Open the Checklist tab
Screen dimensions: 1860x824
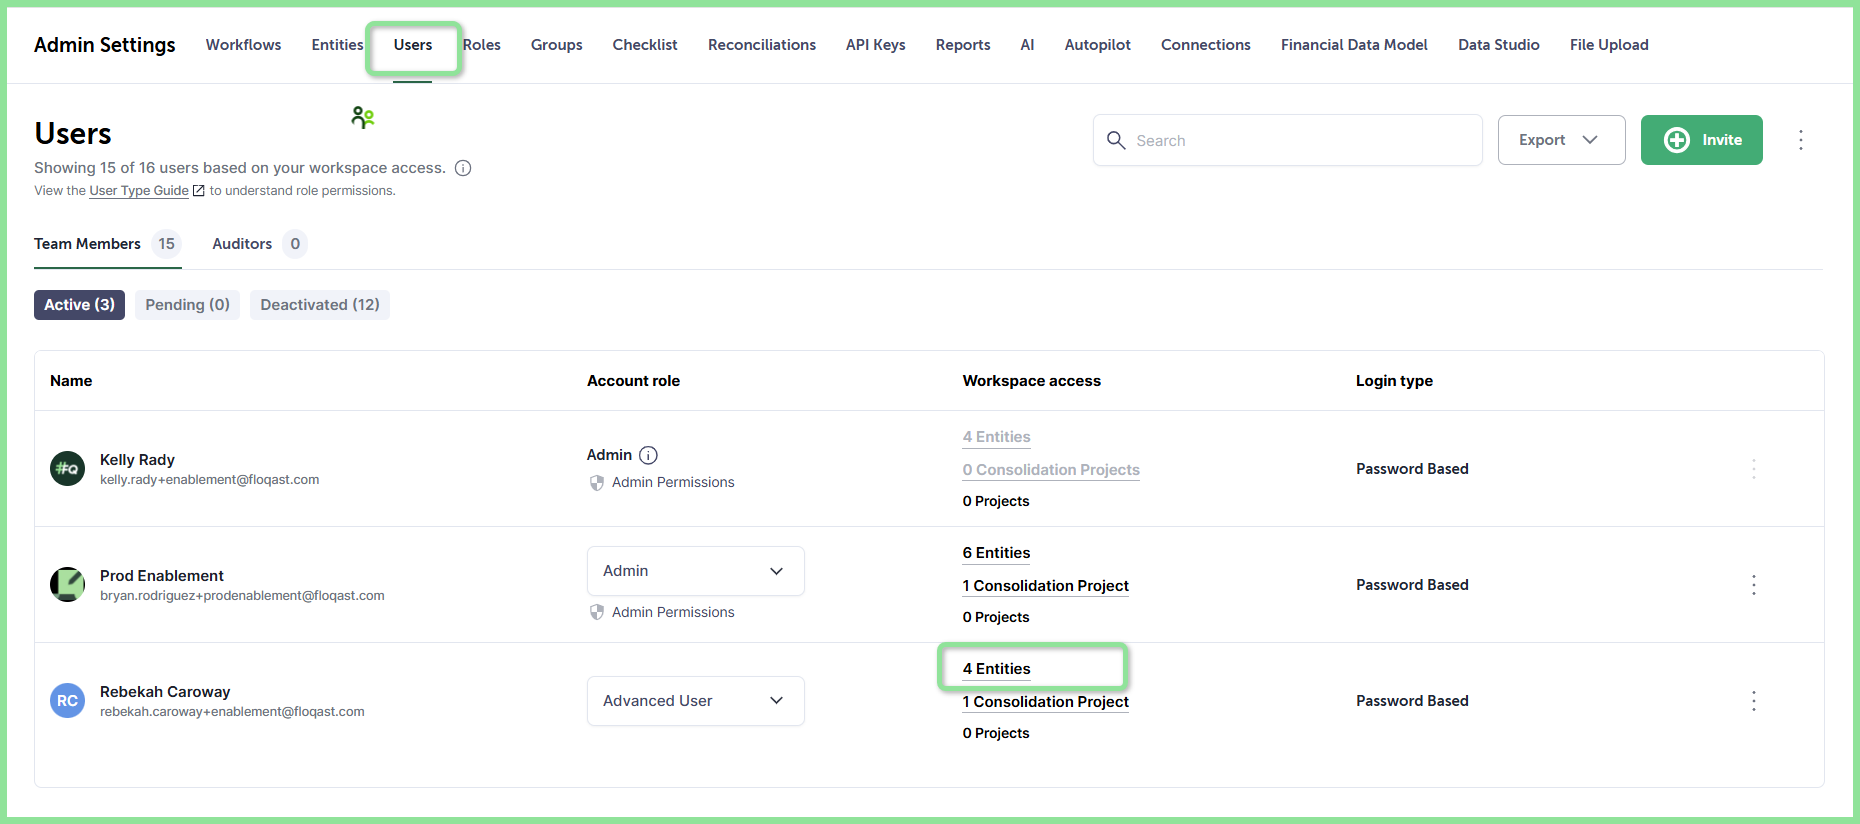[645, 45]
